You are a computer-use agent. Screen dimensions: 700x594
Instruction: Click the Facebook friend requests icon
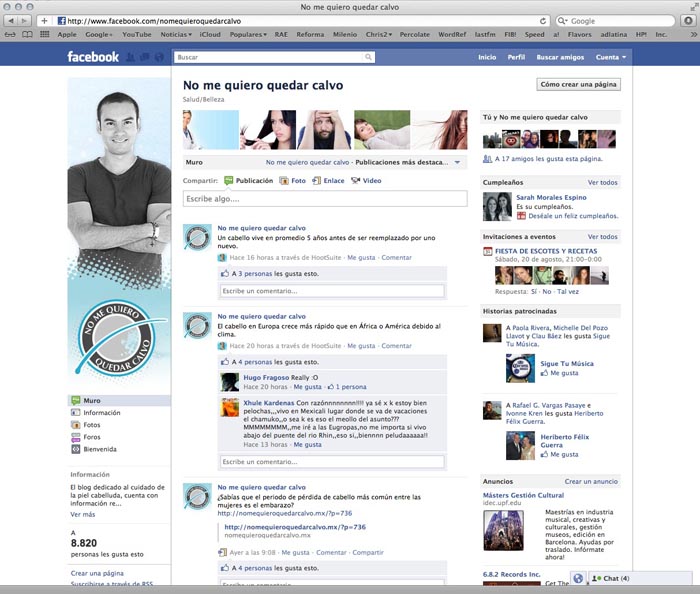coord(130,57)
